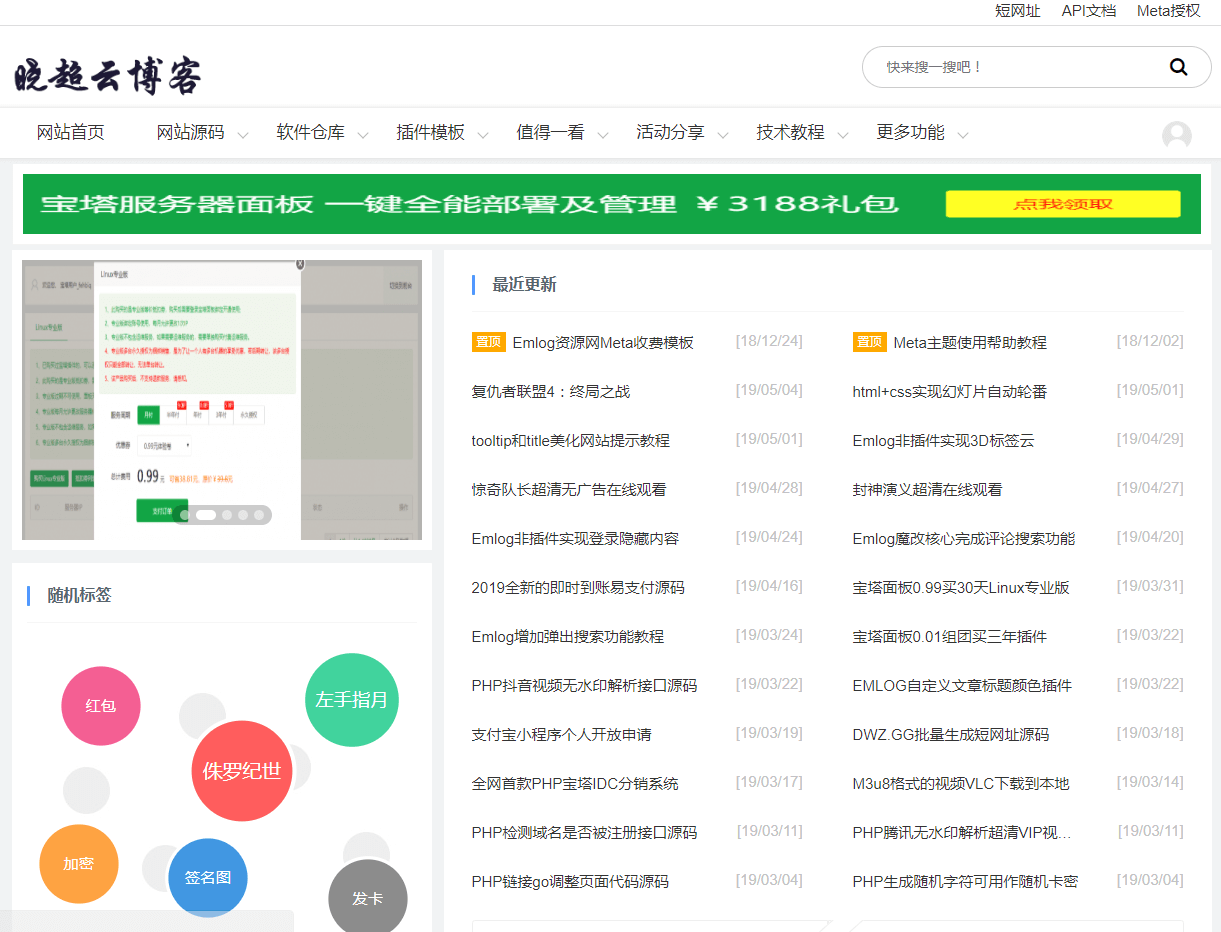This screenshot has height=932, width=1221.
Task: Open article 复仇者联盟4：终局之战
Action: [x=550, y=391]
